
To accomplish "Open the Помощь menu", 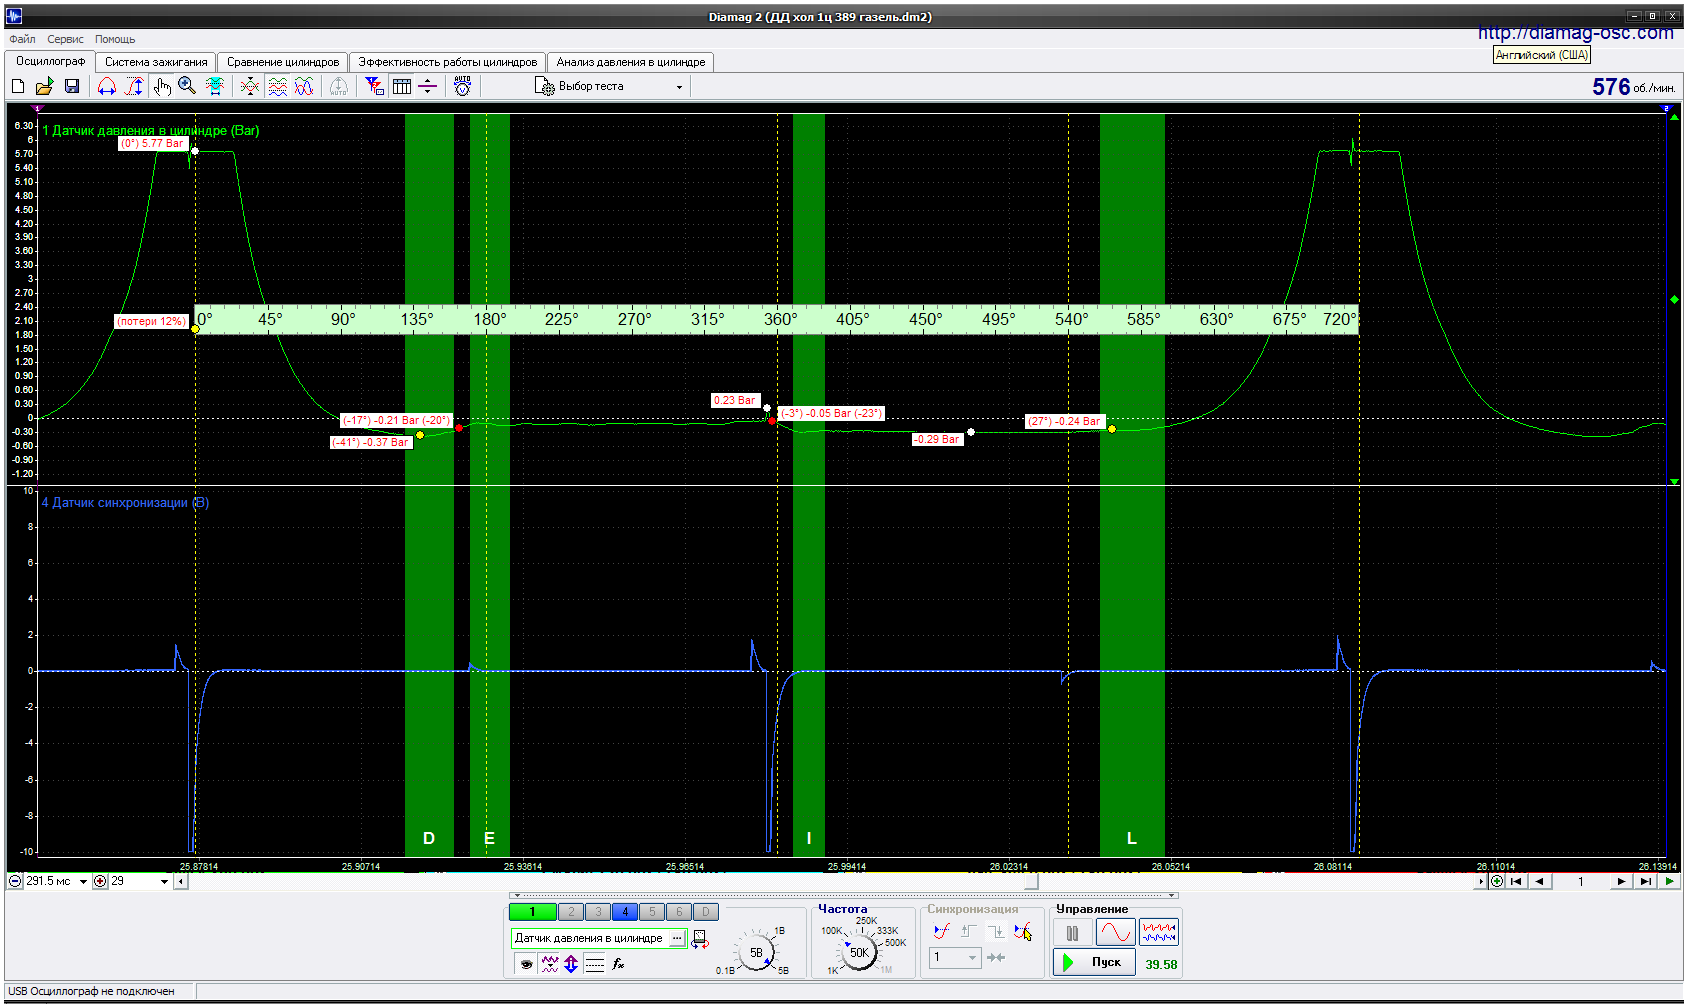I will (115, 40).
